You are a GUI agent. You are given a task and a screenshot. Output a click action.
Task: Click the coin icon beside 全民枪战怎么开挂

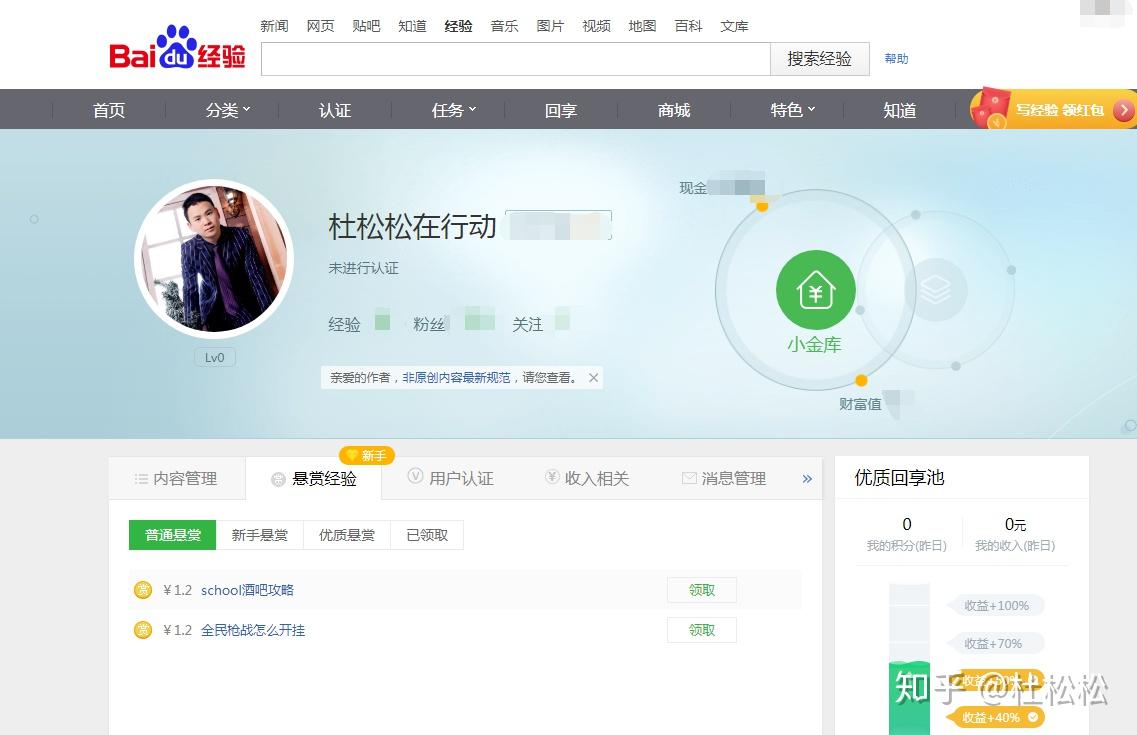(144, 630)
